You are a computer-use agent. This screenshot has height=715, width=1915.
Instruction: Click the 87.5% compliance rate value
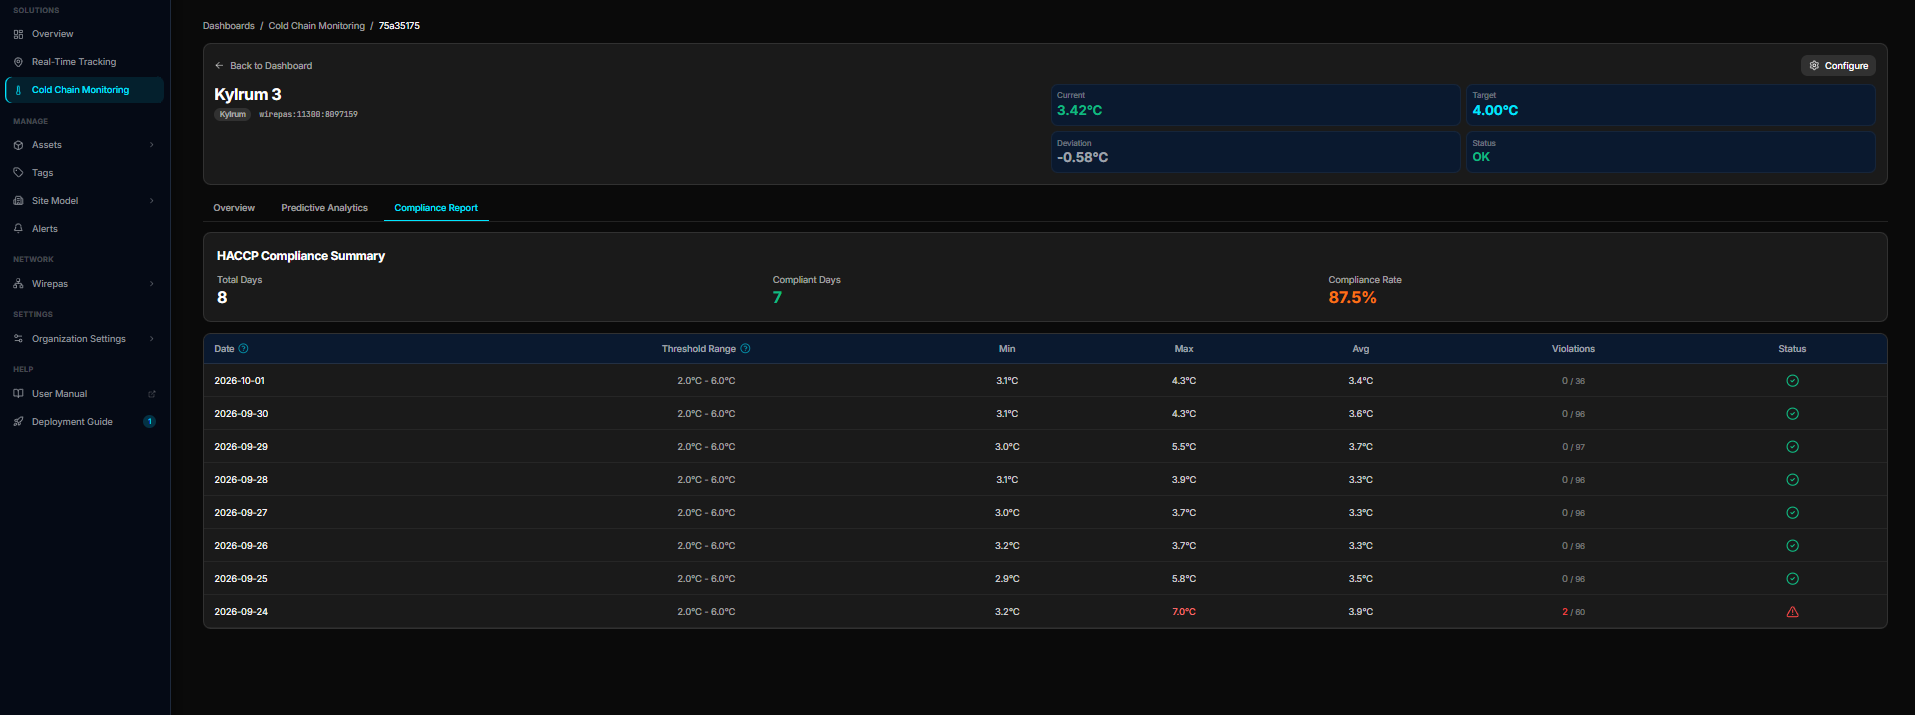(x=1352, y=298)
